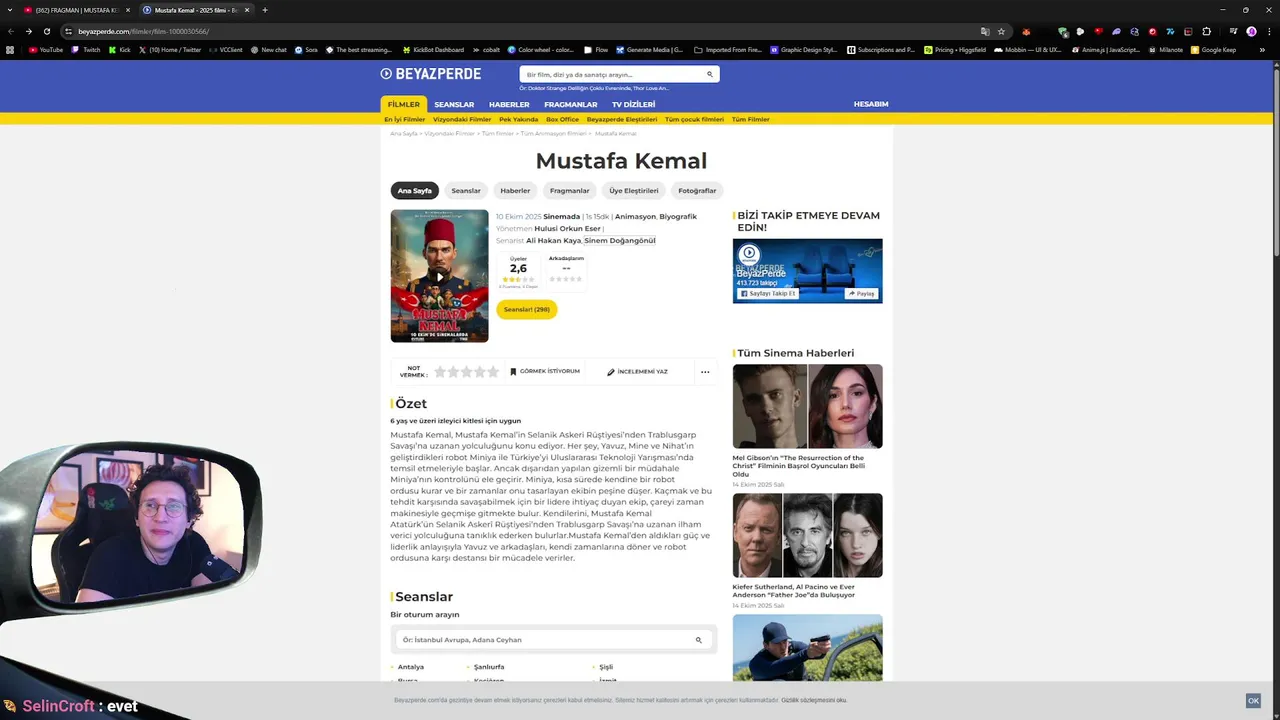Open the Animasyon genre link
Viewport: 1280px width, 720px height.
(635, 216)
